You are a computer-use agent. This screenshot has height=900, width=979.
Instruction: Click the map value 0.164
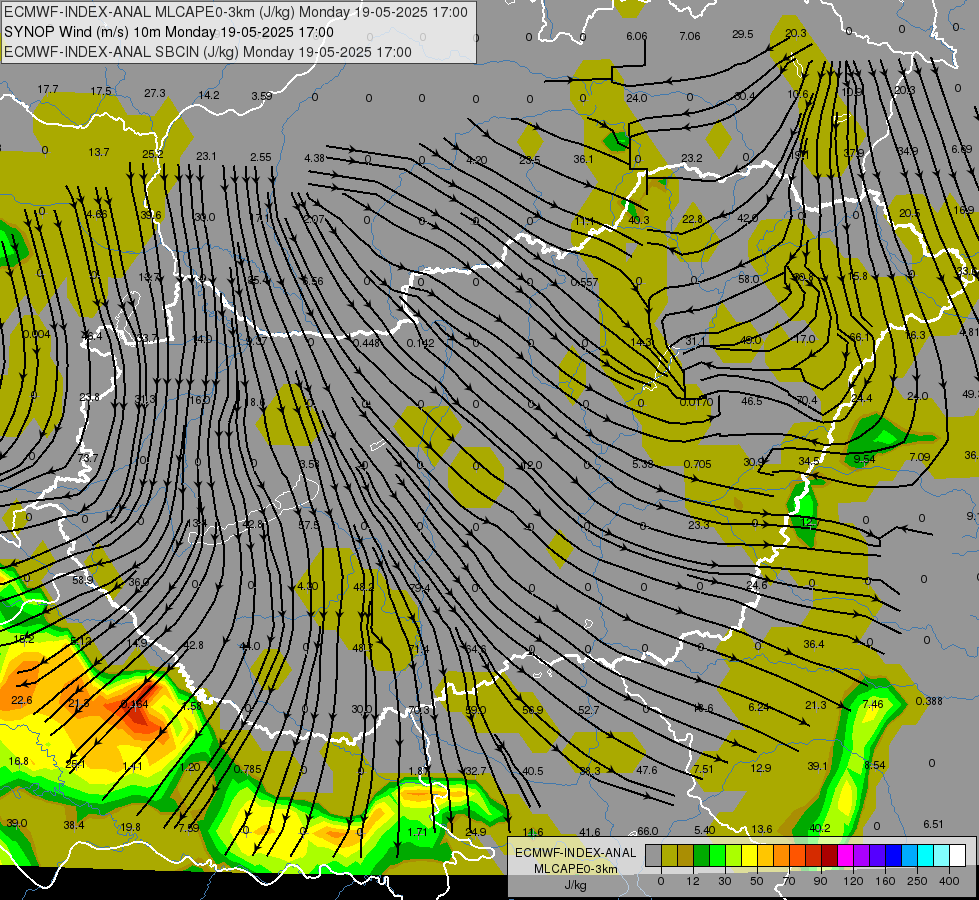[134, 705]
